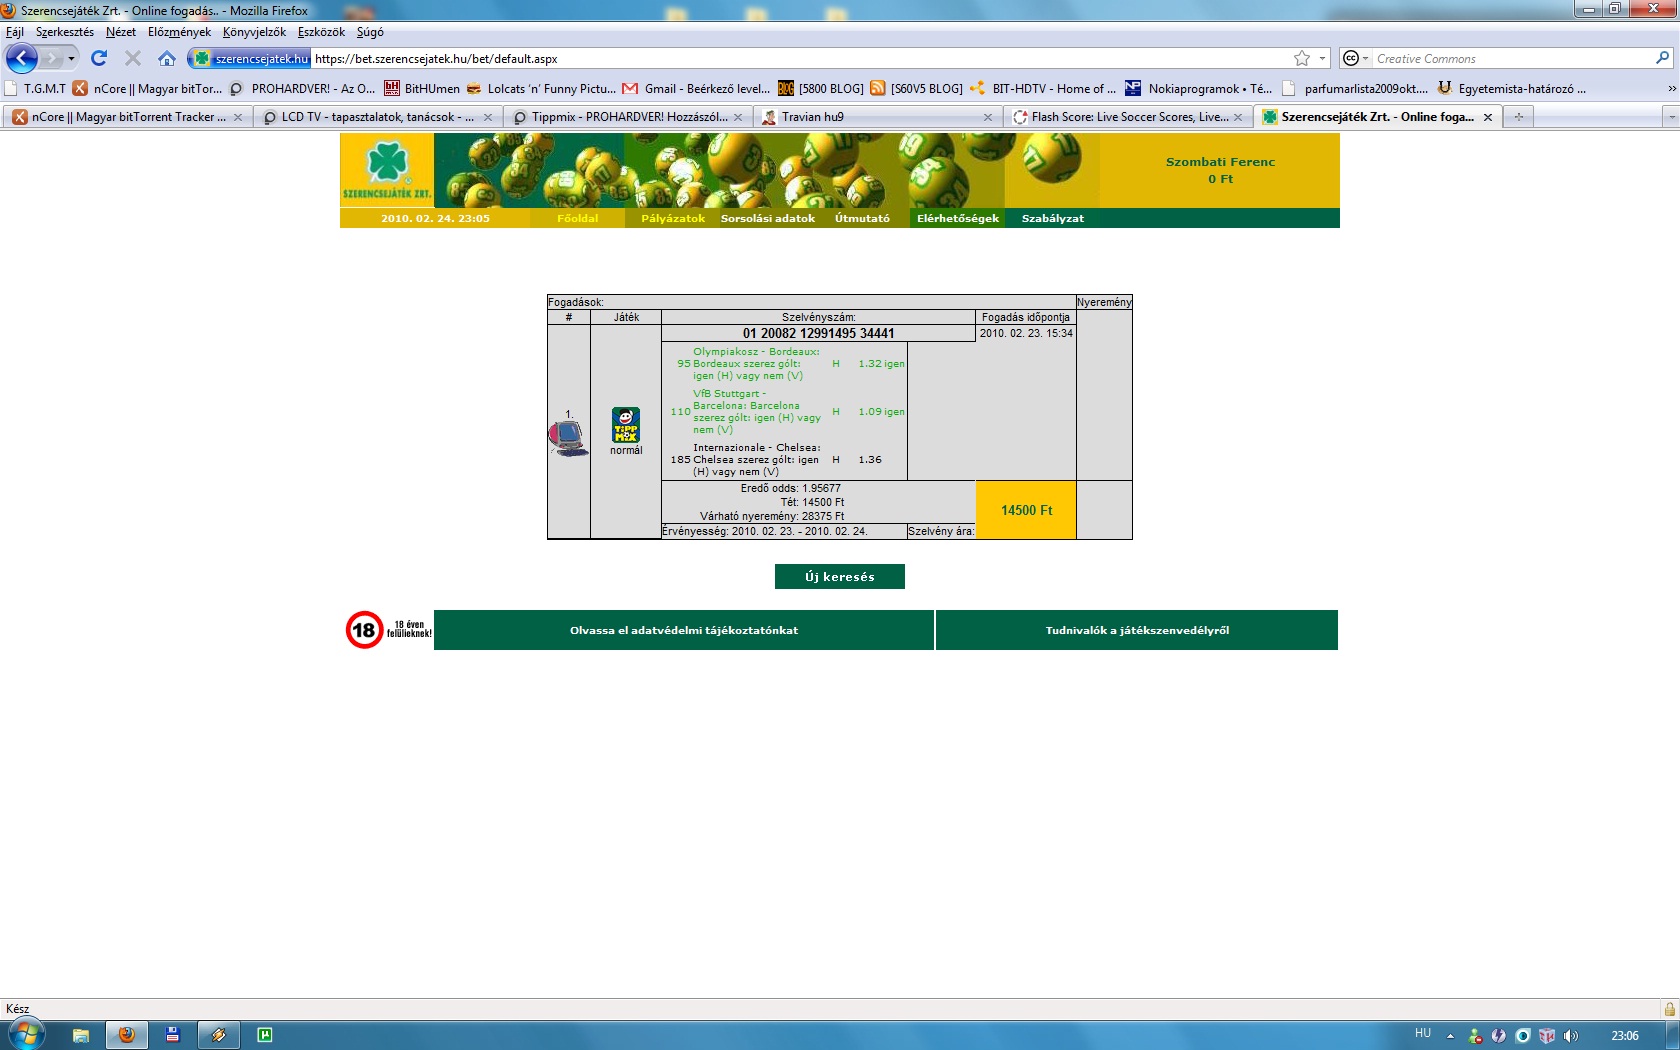The width and height of the screenshot is (1680, 1050).
Task: Switch to the Tippmix - PROHARDVER tab
Action: 629,117
